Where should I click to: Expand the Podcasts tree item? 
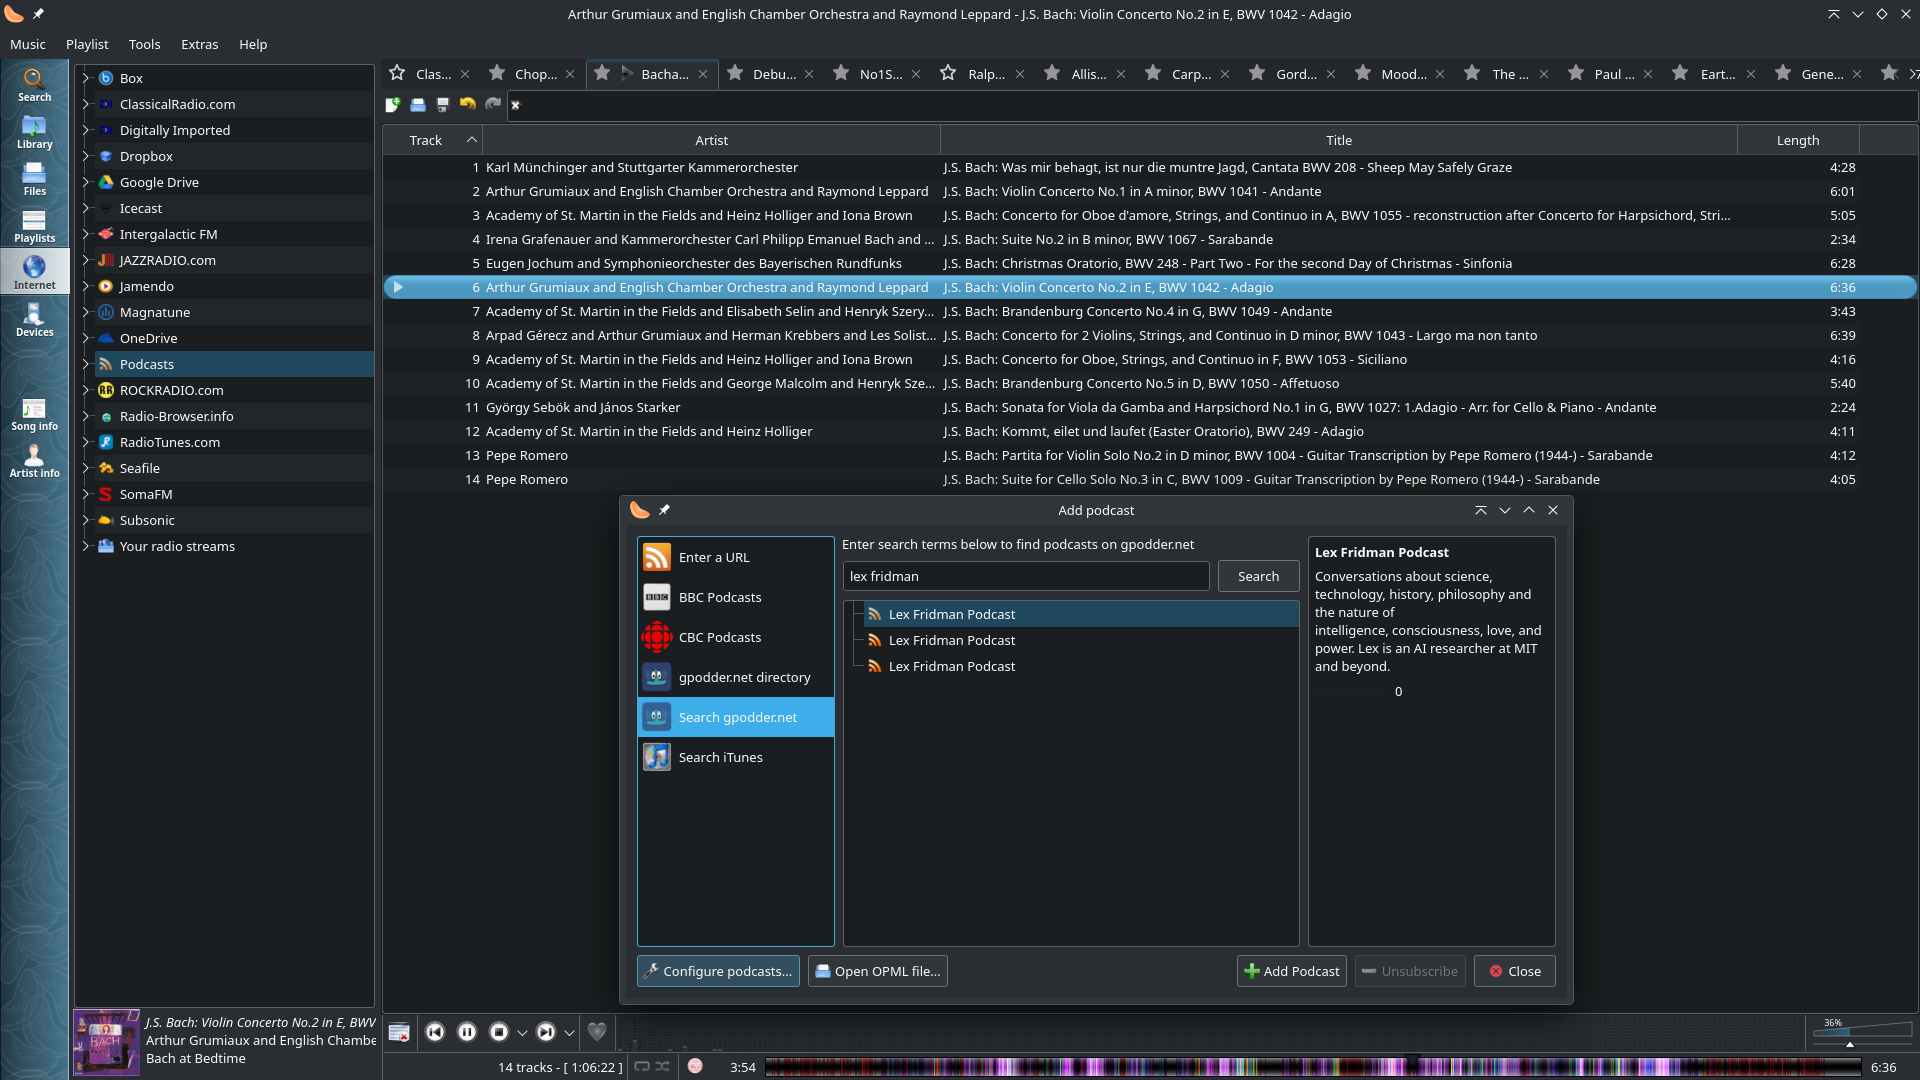point(85,364)
